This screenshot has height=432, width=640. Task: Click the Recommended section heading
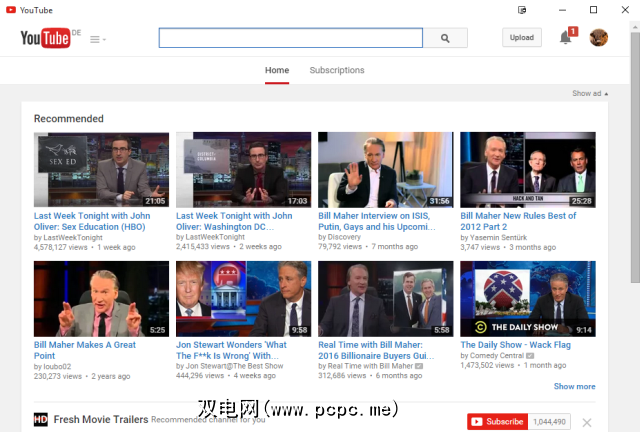point(69,118)
